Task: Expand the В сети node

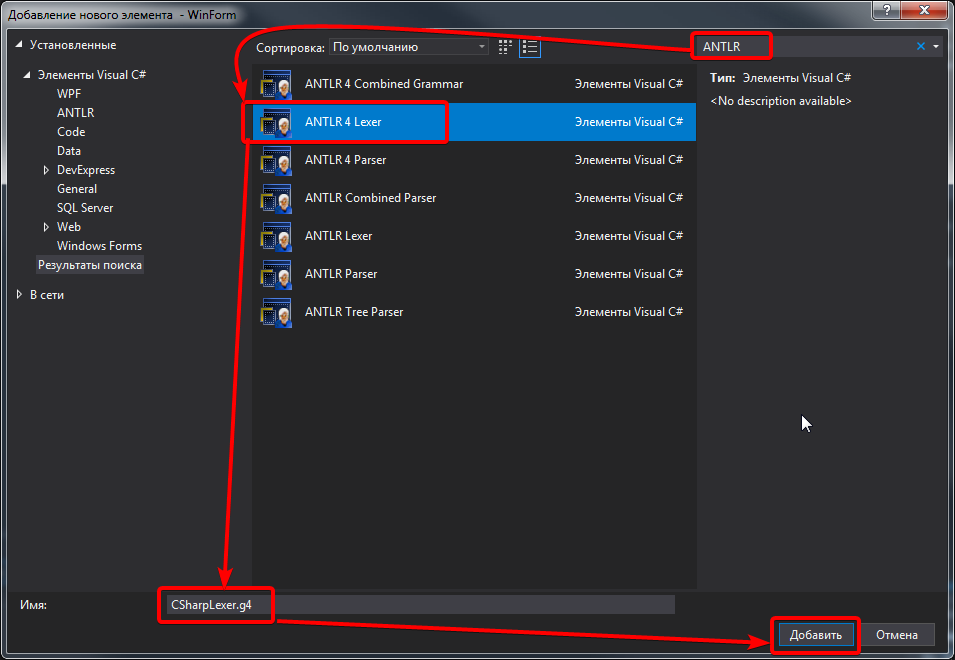Action: pyautogui.click(x=19, y=295)
